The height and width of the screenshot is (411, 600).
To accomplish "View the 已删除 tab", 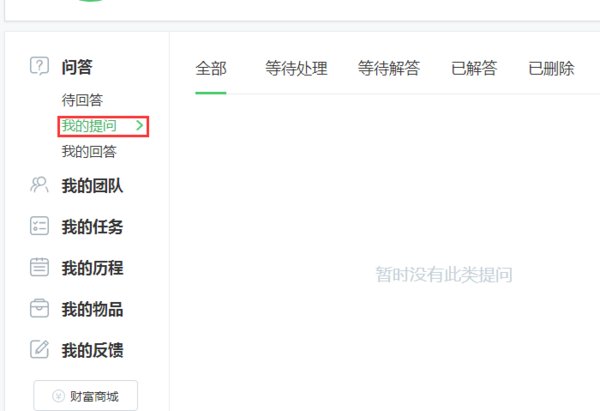I will point(551,69).
